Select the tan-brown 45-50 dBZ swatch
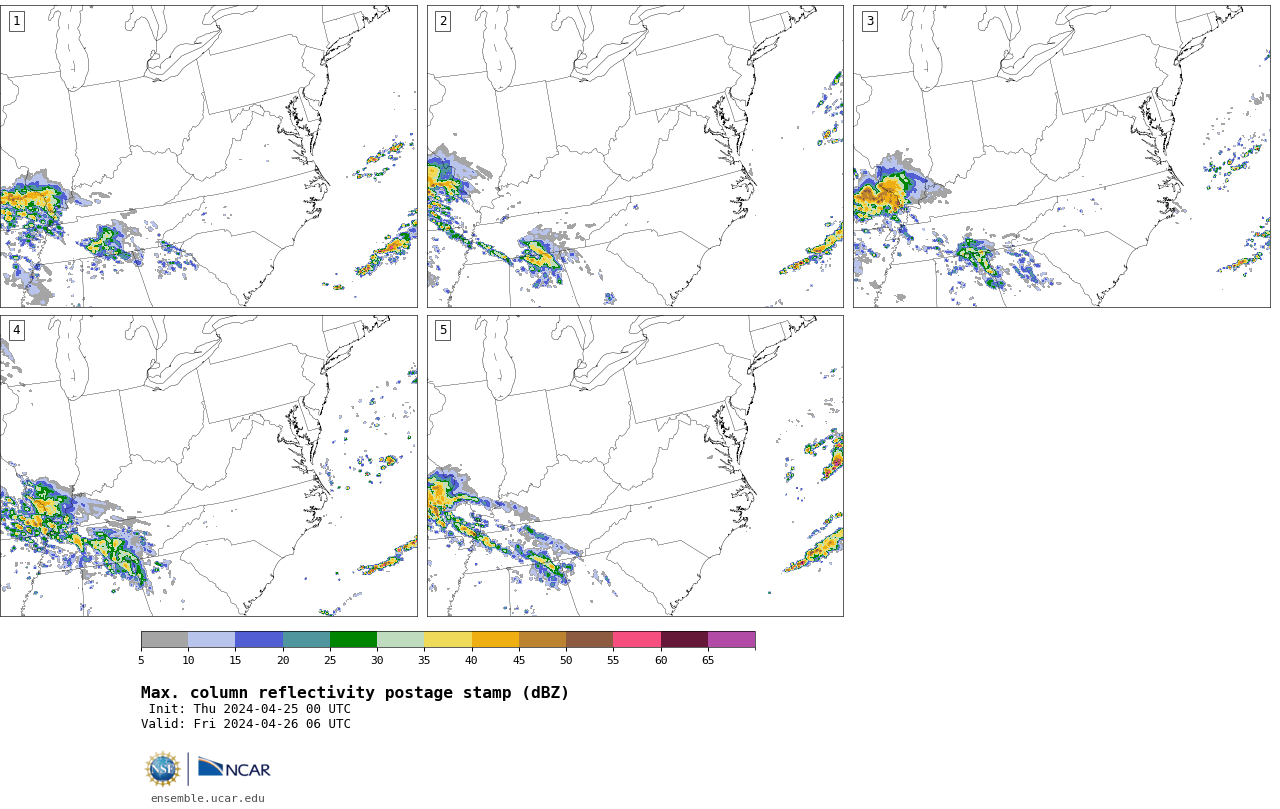 pos(542,640)
